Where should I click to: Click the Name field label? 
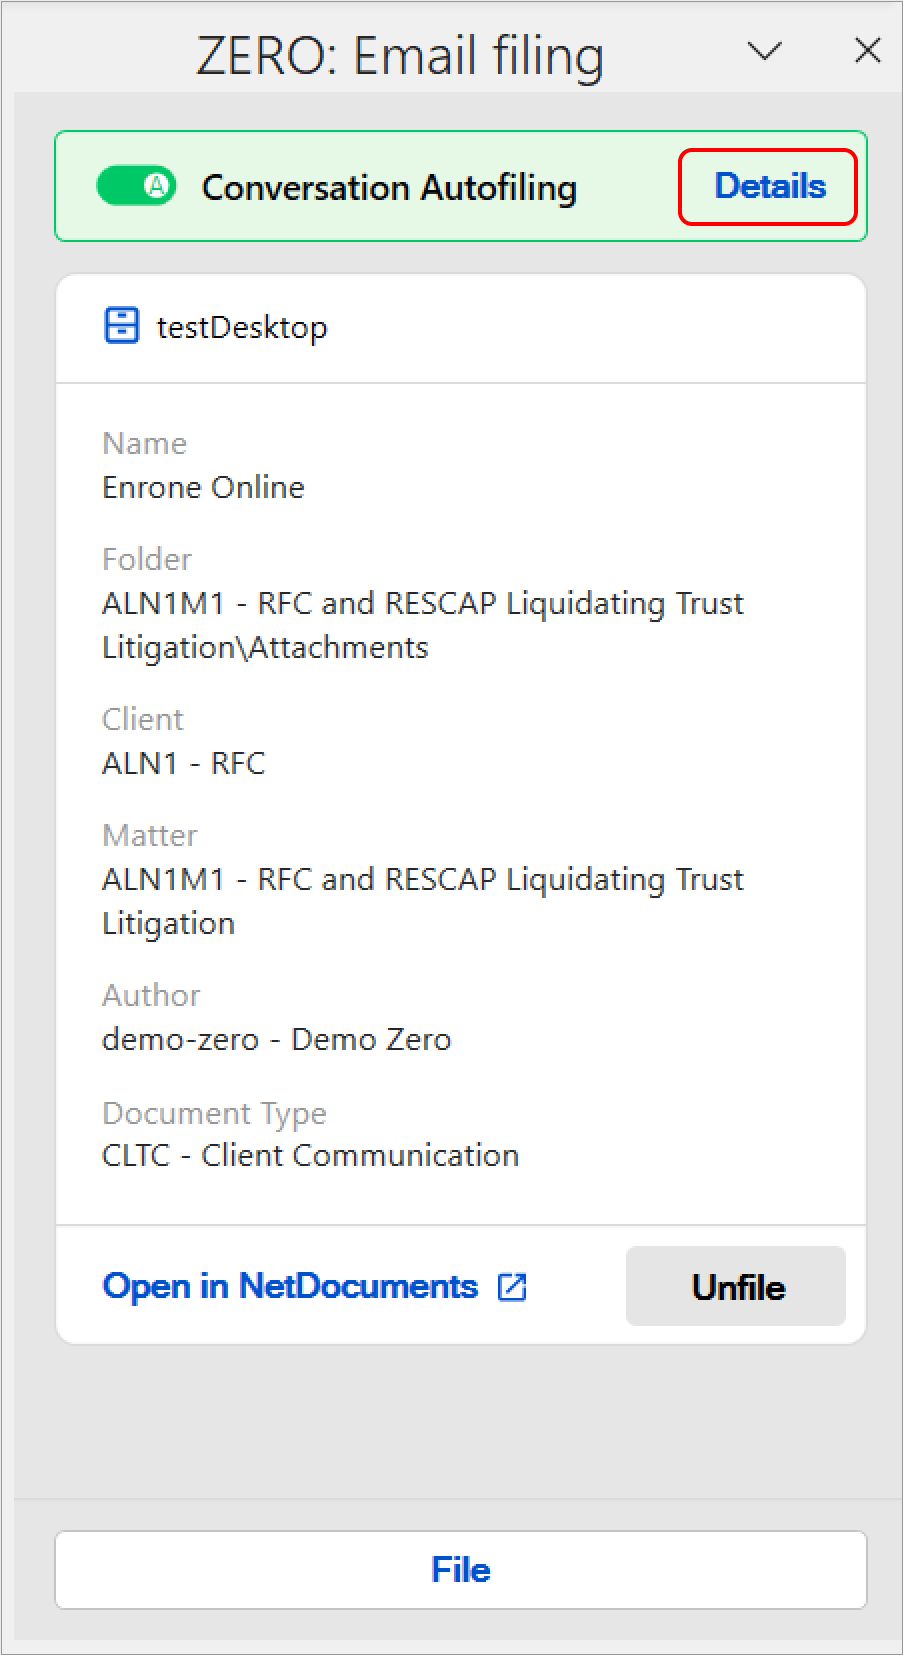[x=144, y=443]
